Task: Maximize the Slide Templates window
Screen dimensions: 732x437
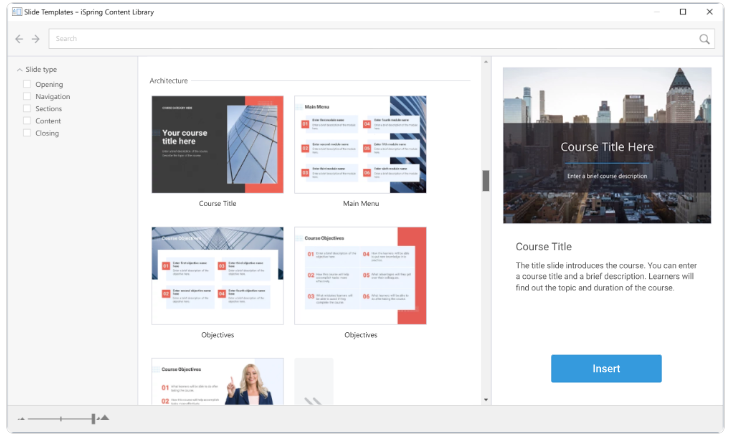Action: click(683, 11)
